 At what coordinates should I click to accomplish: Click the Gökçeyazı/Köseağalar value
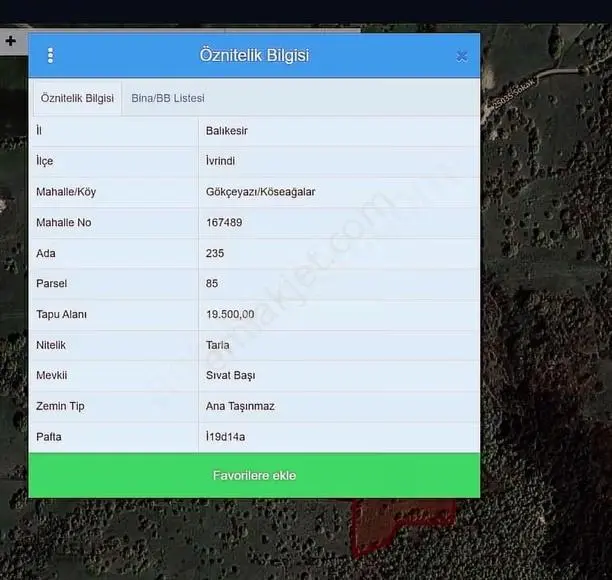[x=260, y=192]
